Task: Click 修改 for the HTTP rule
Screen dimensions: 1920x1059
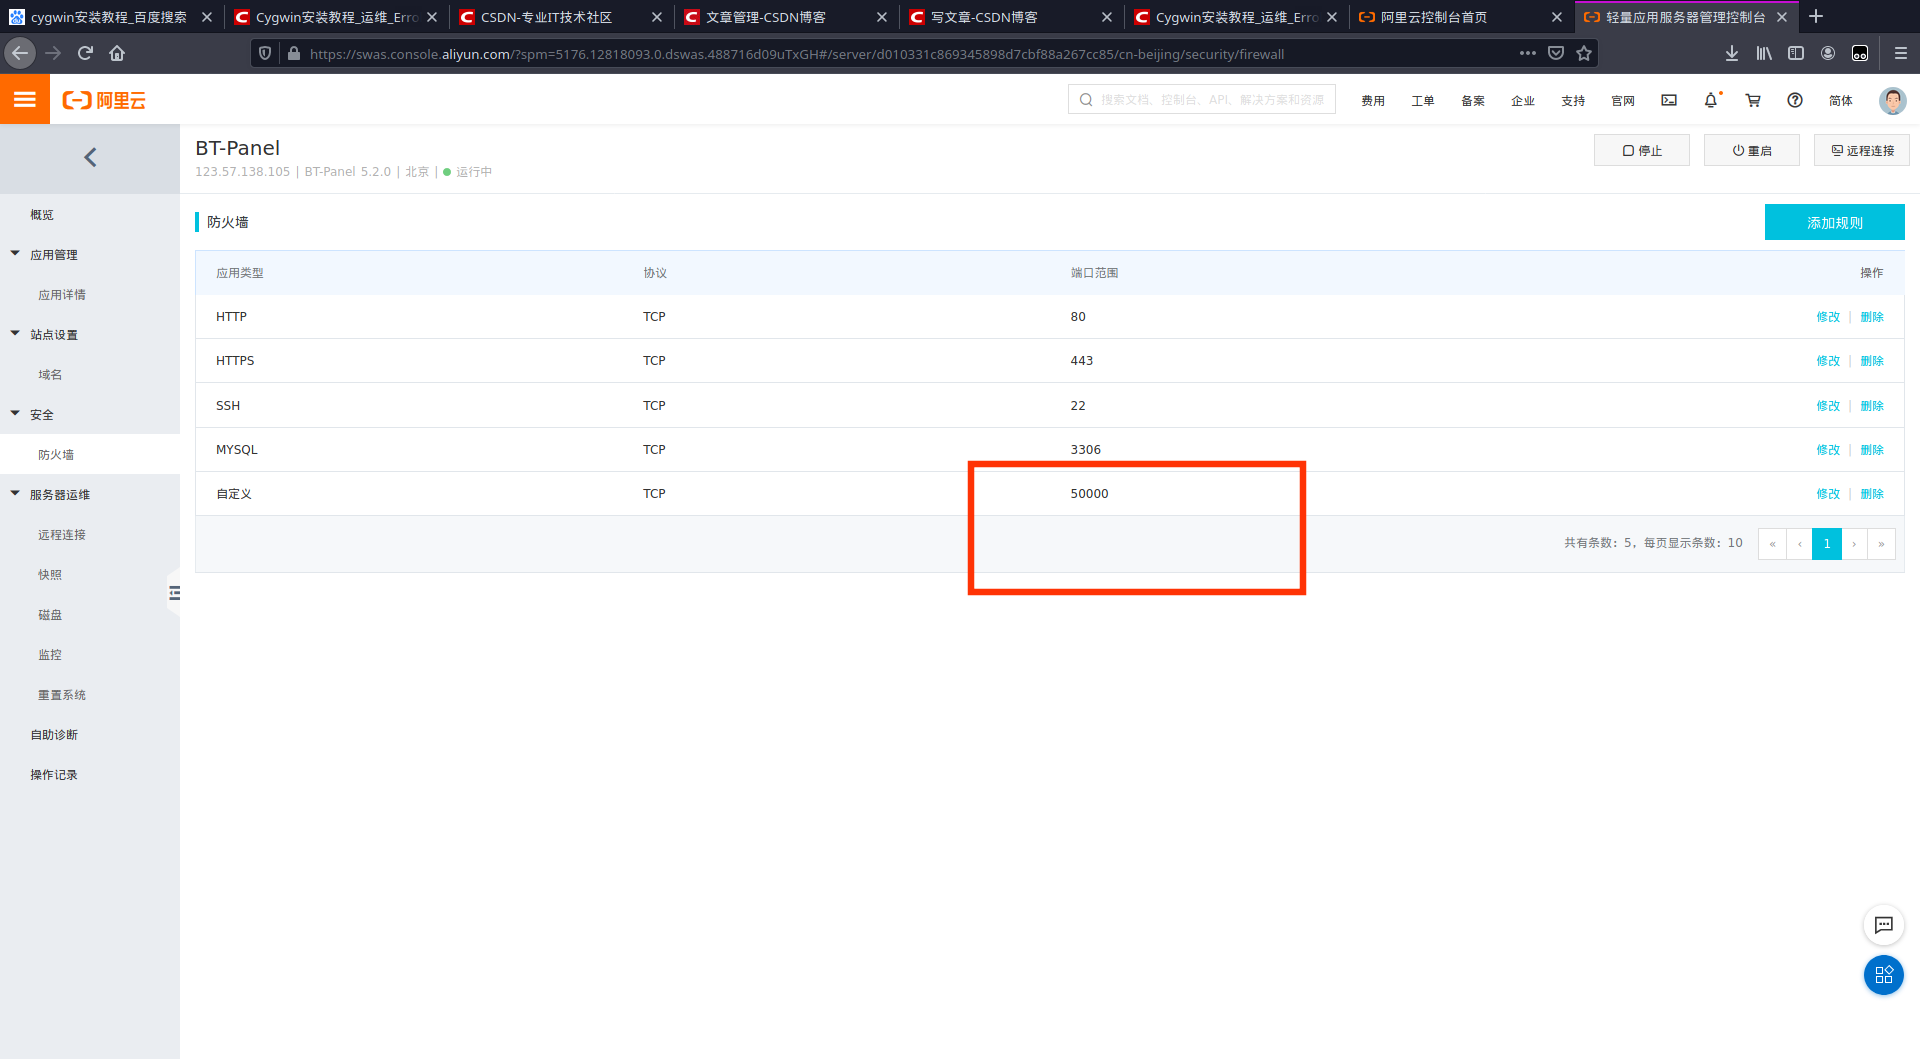Action: (x=1828, y=317)
